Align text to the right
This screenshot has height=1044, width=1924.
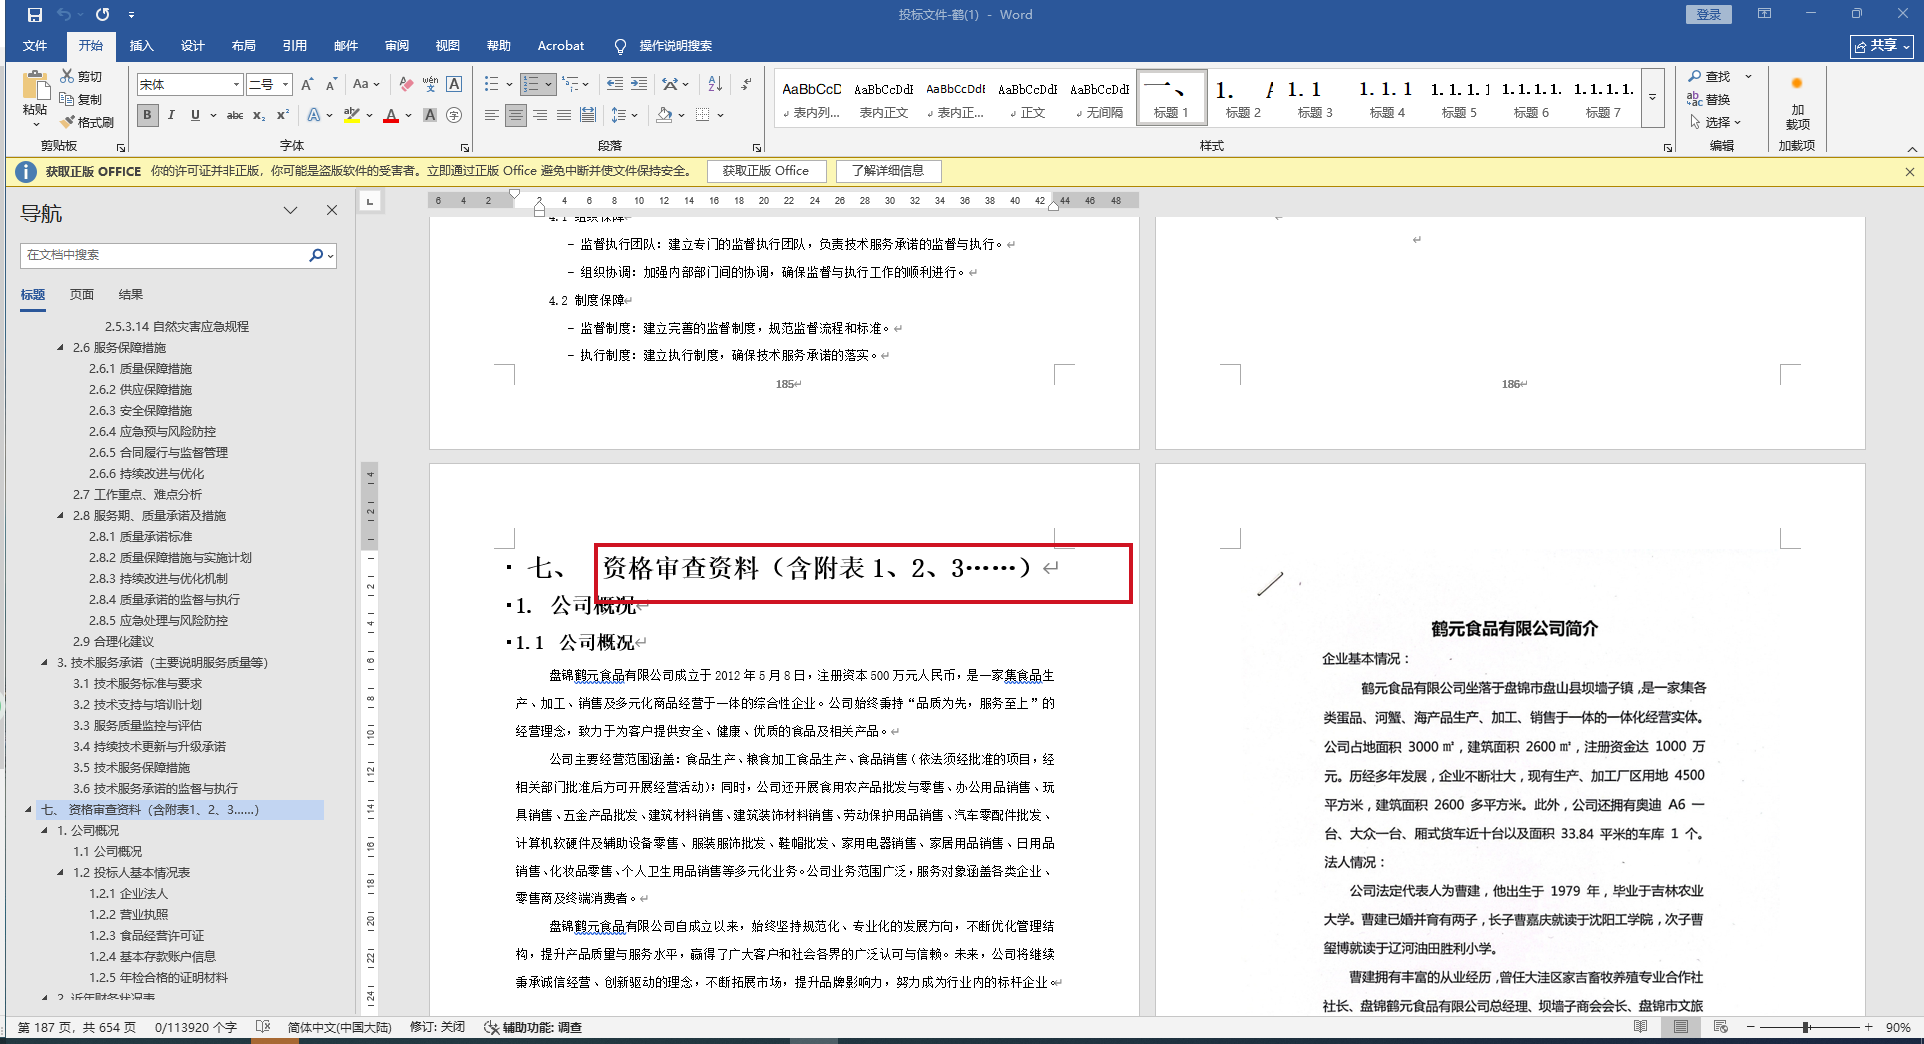click(540, 115)
